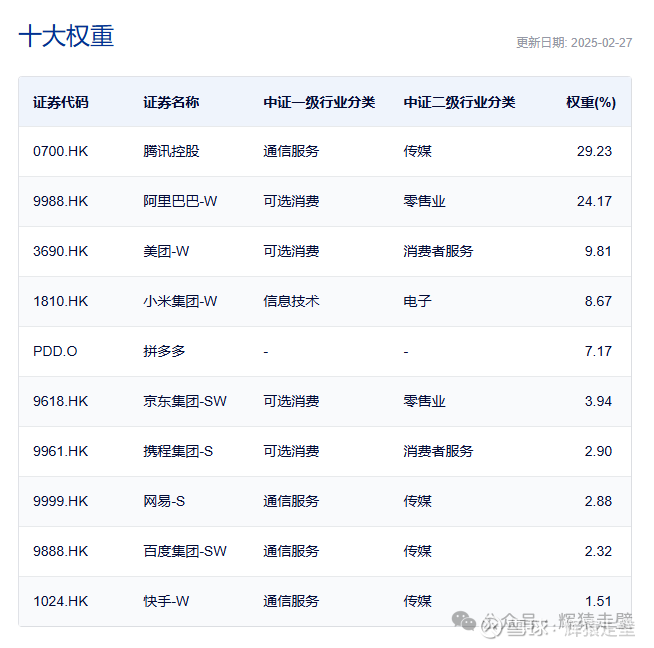Click weight value 9.81
This screenshot has width=654, height=648.
[598, 251]
